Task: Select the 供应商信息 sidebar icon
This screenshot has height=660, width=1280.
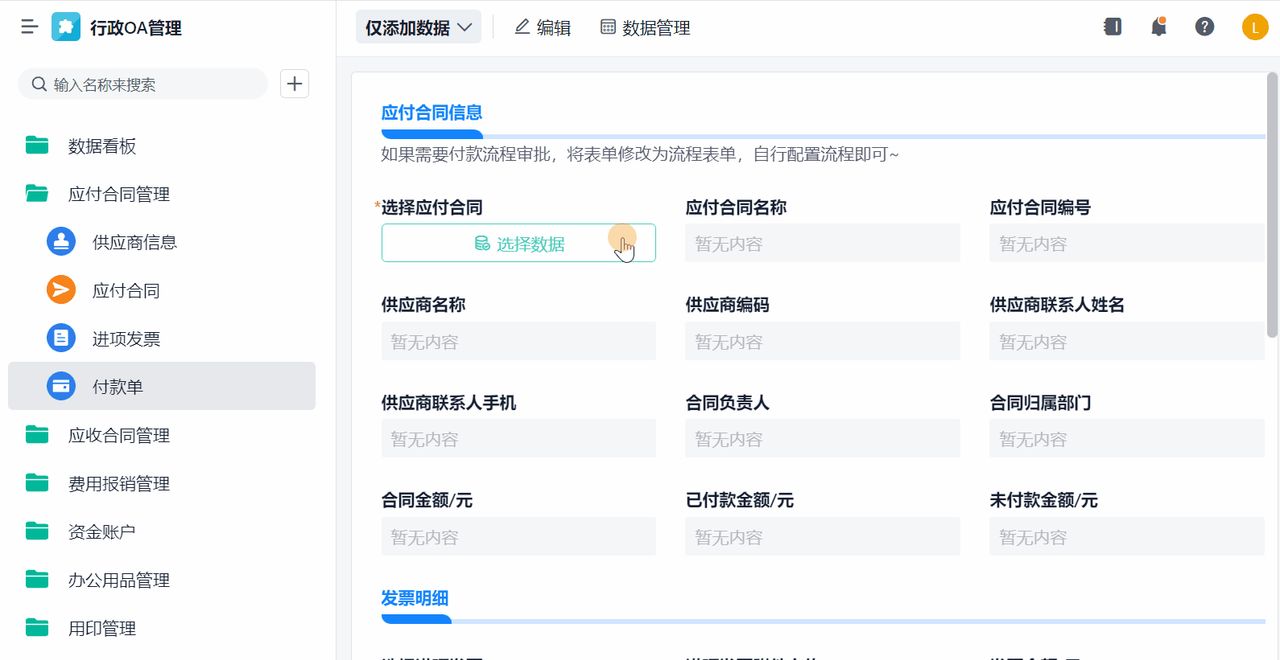Action: (59, 241)
